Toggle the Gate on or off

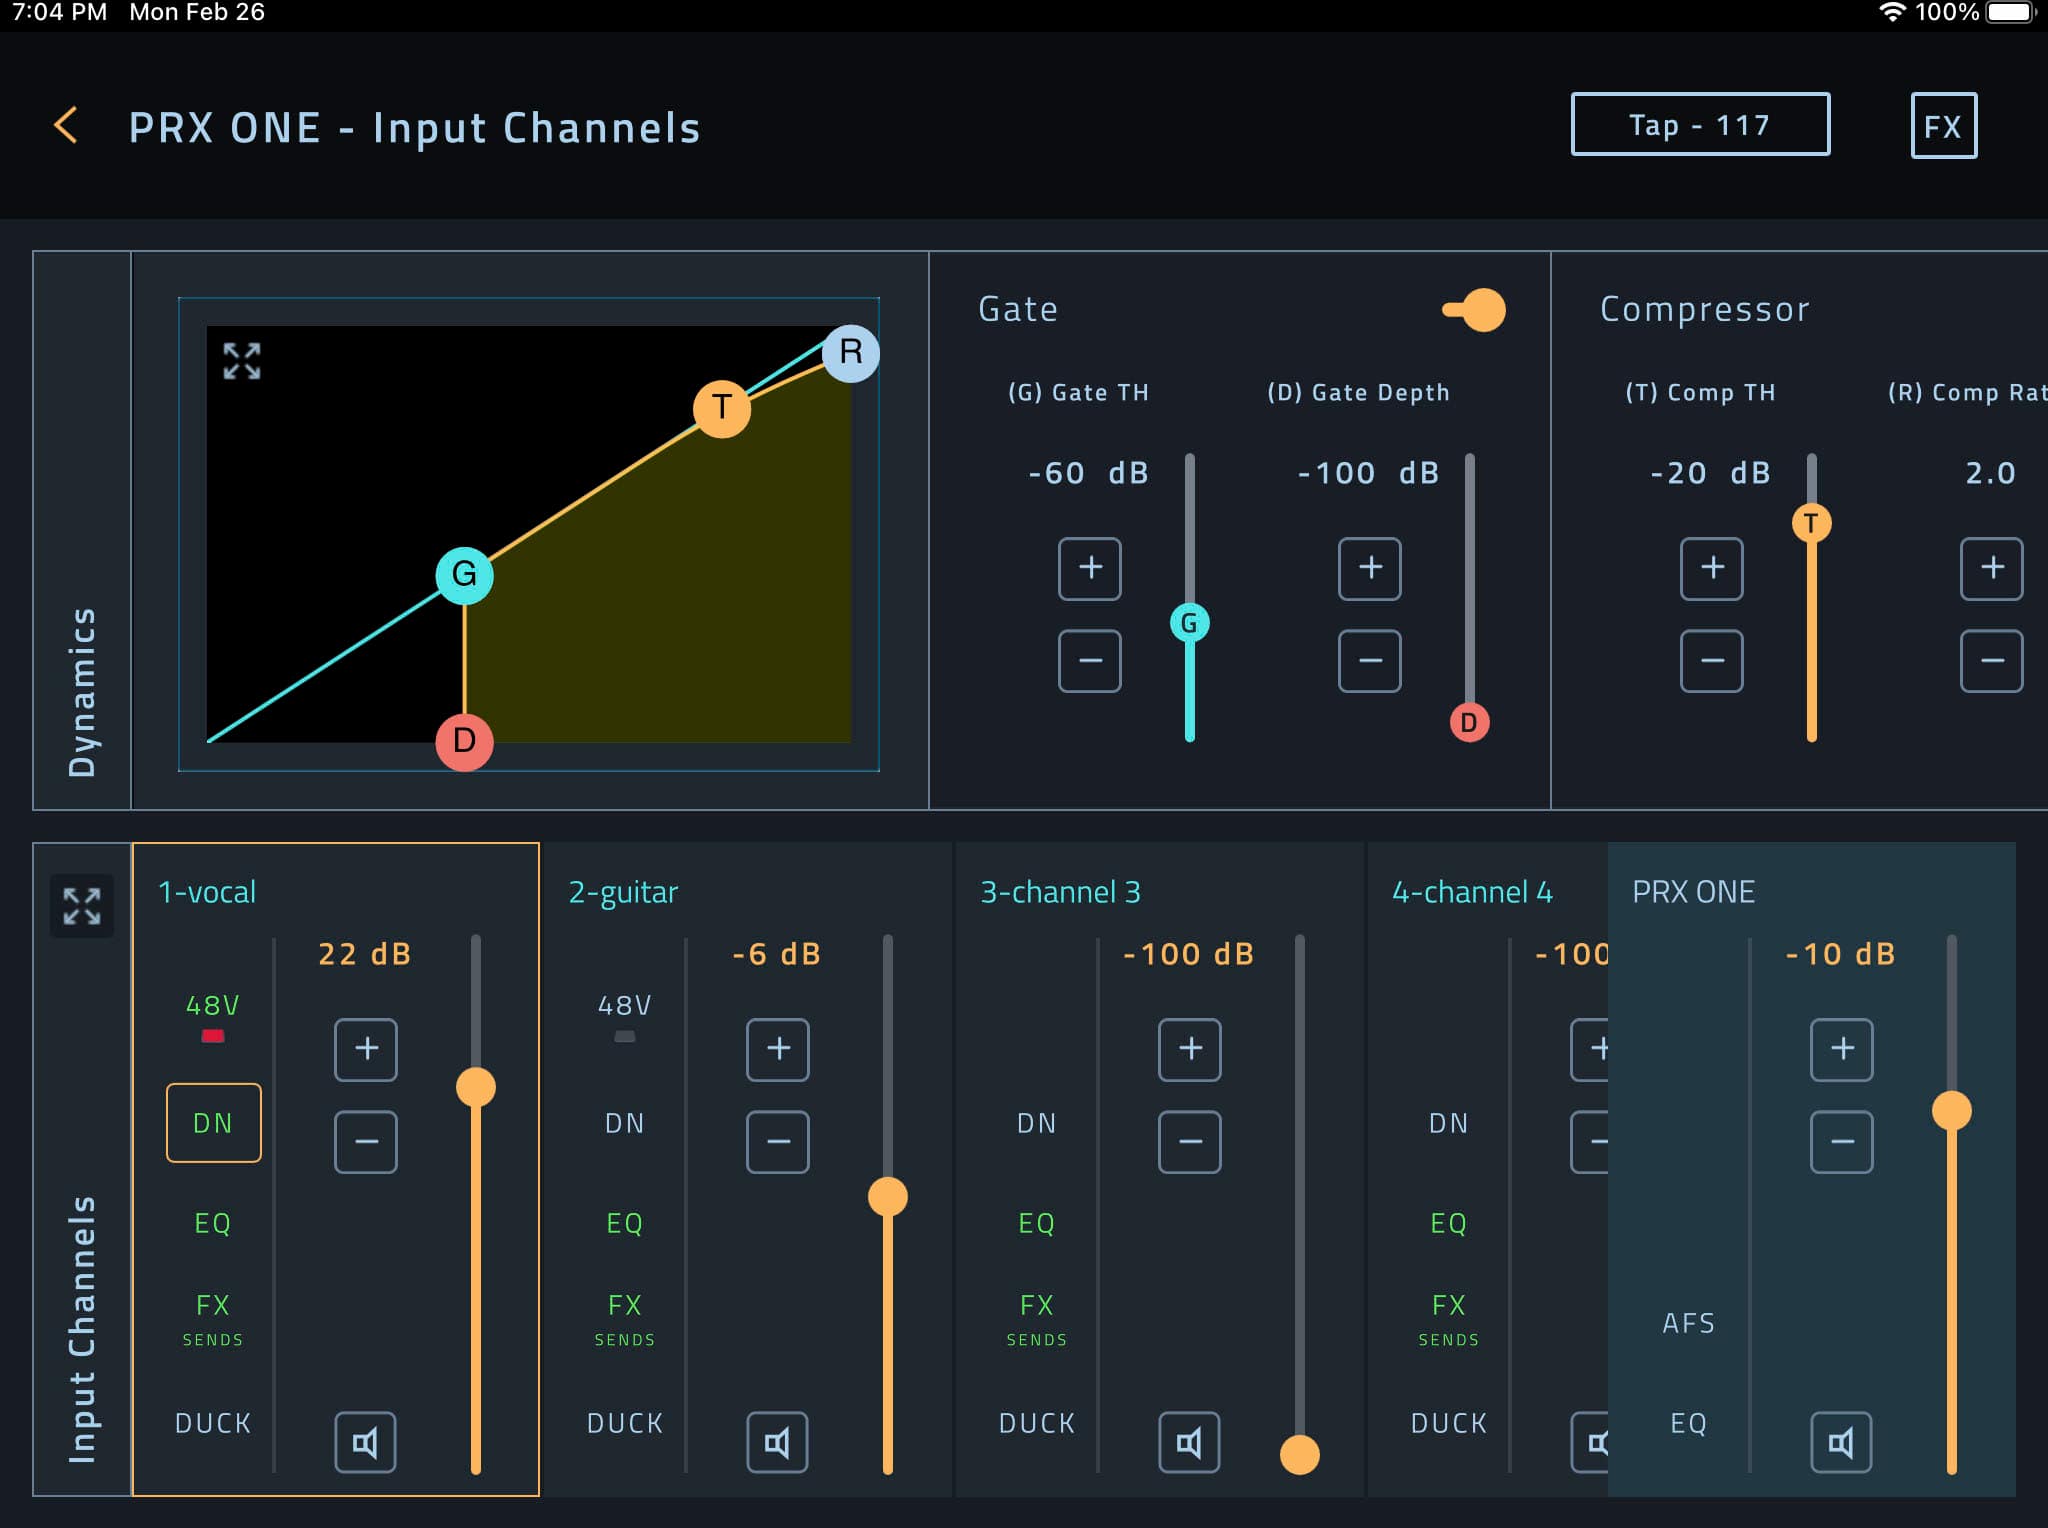tap(1474, 310)
